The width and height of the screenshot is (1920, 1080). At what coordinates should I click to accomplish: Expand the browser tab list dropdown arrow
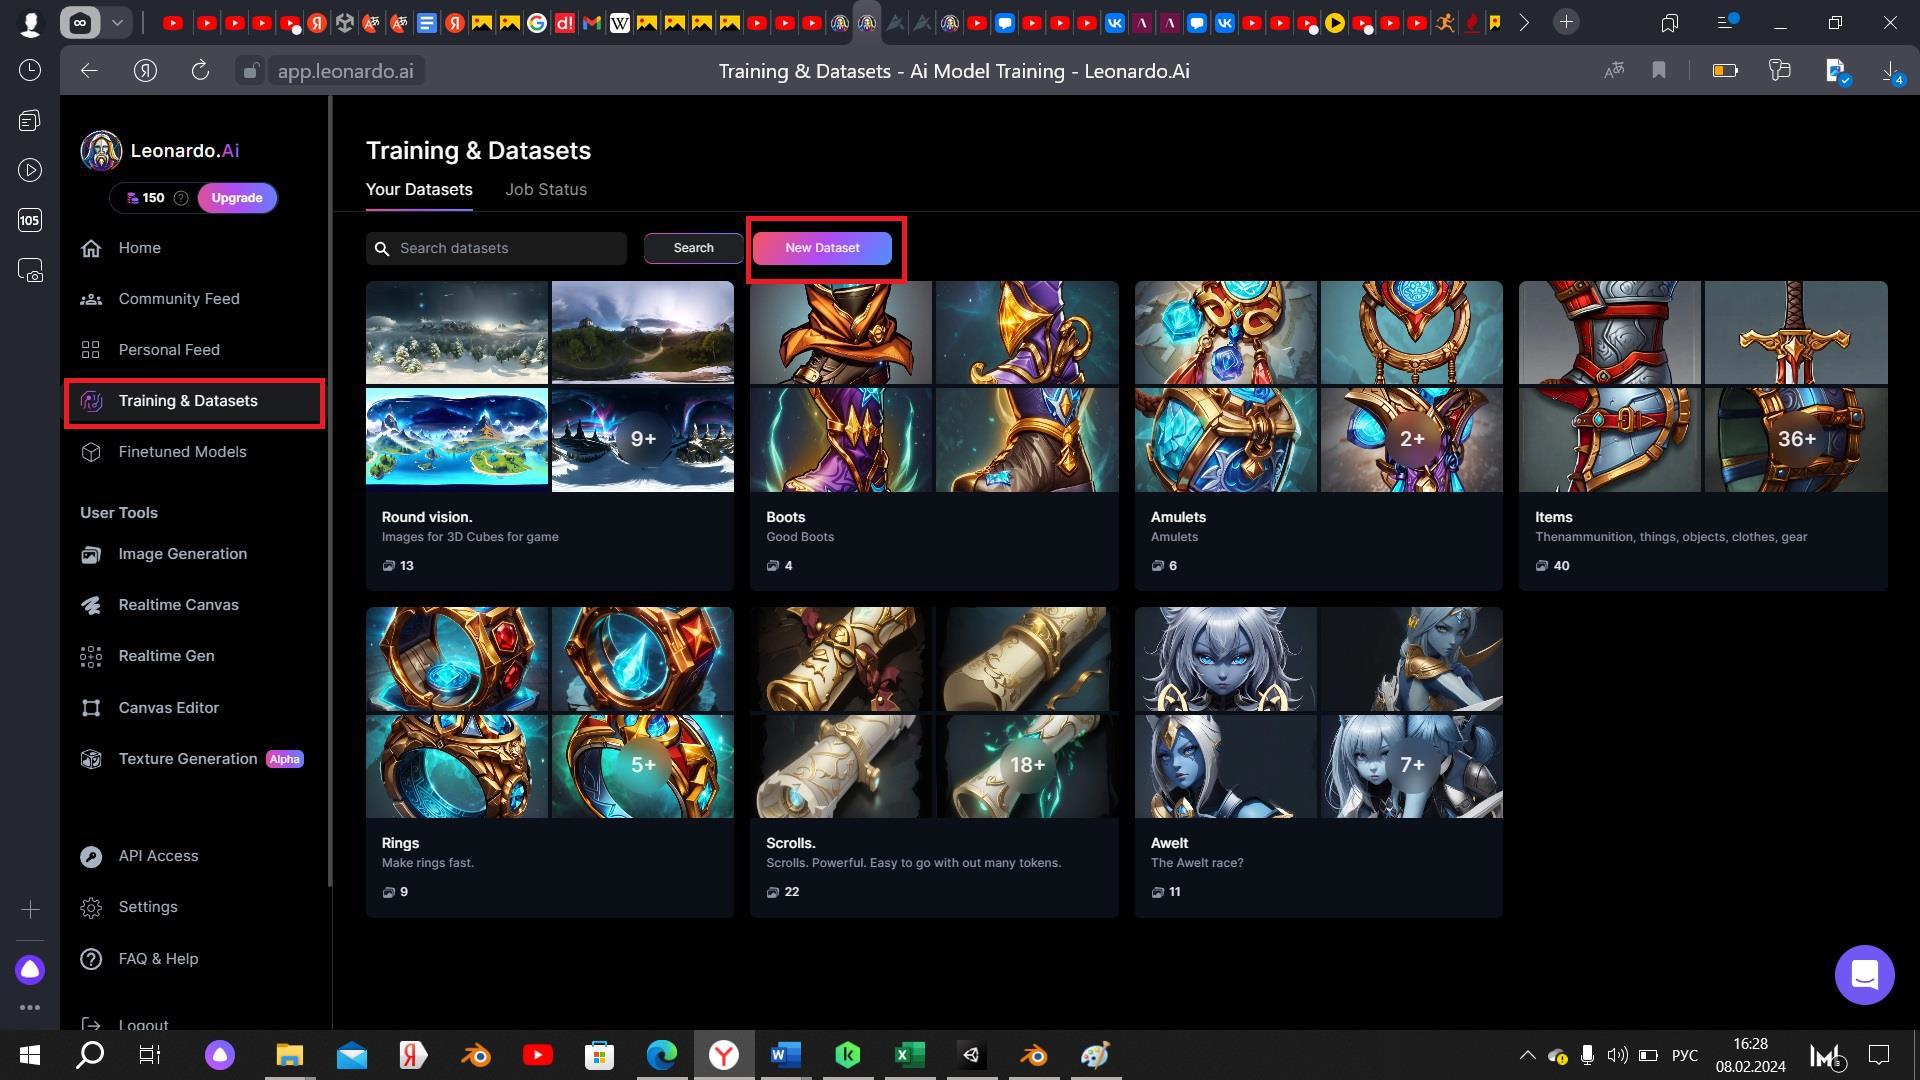click(x=118, y=22)
